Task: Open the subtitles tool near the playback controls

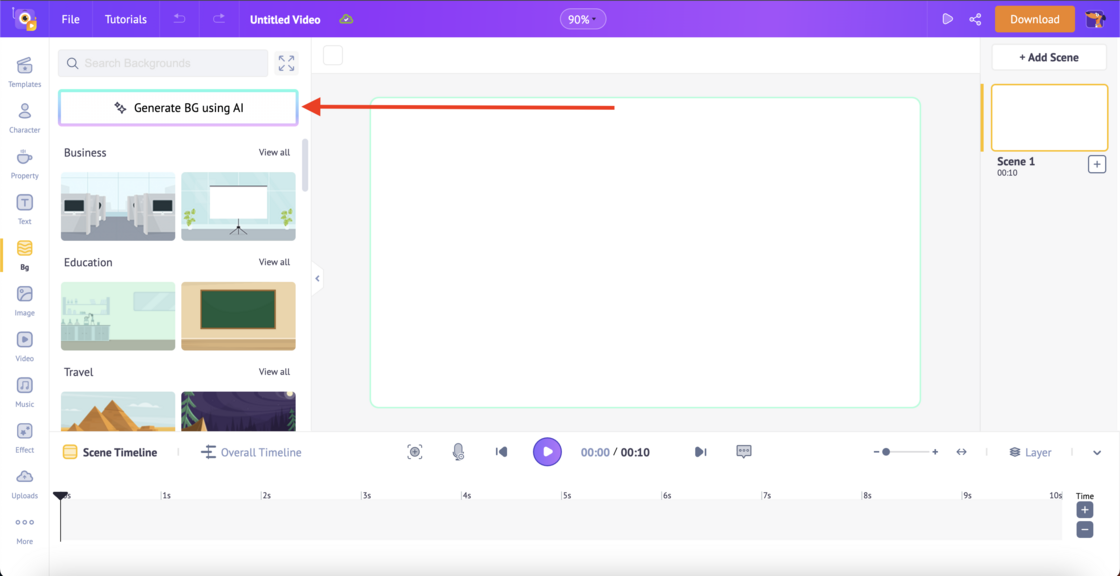Action: click(x=743, y=451)
